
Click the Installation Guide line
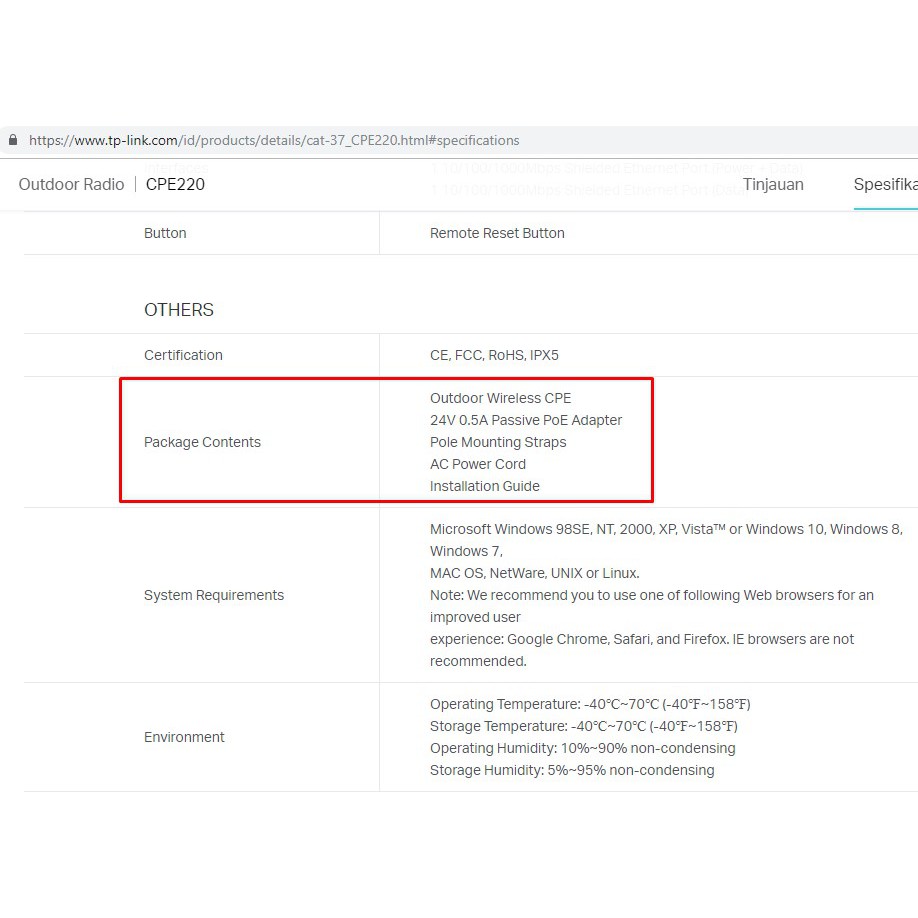click(484, 486)
